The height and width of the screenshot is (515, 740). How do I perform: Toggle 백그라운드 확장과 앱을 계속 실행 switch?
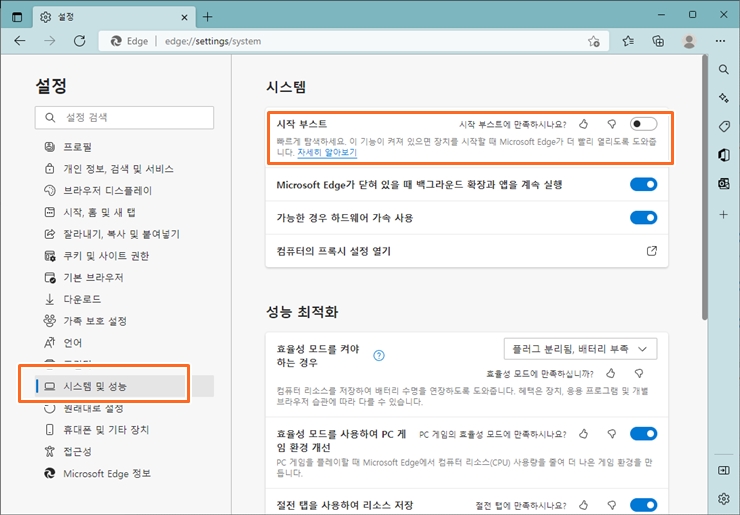[643, 185]
